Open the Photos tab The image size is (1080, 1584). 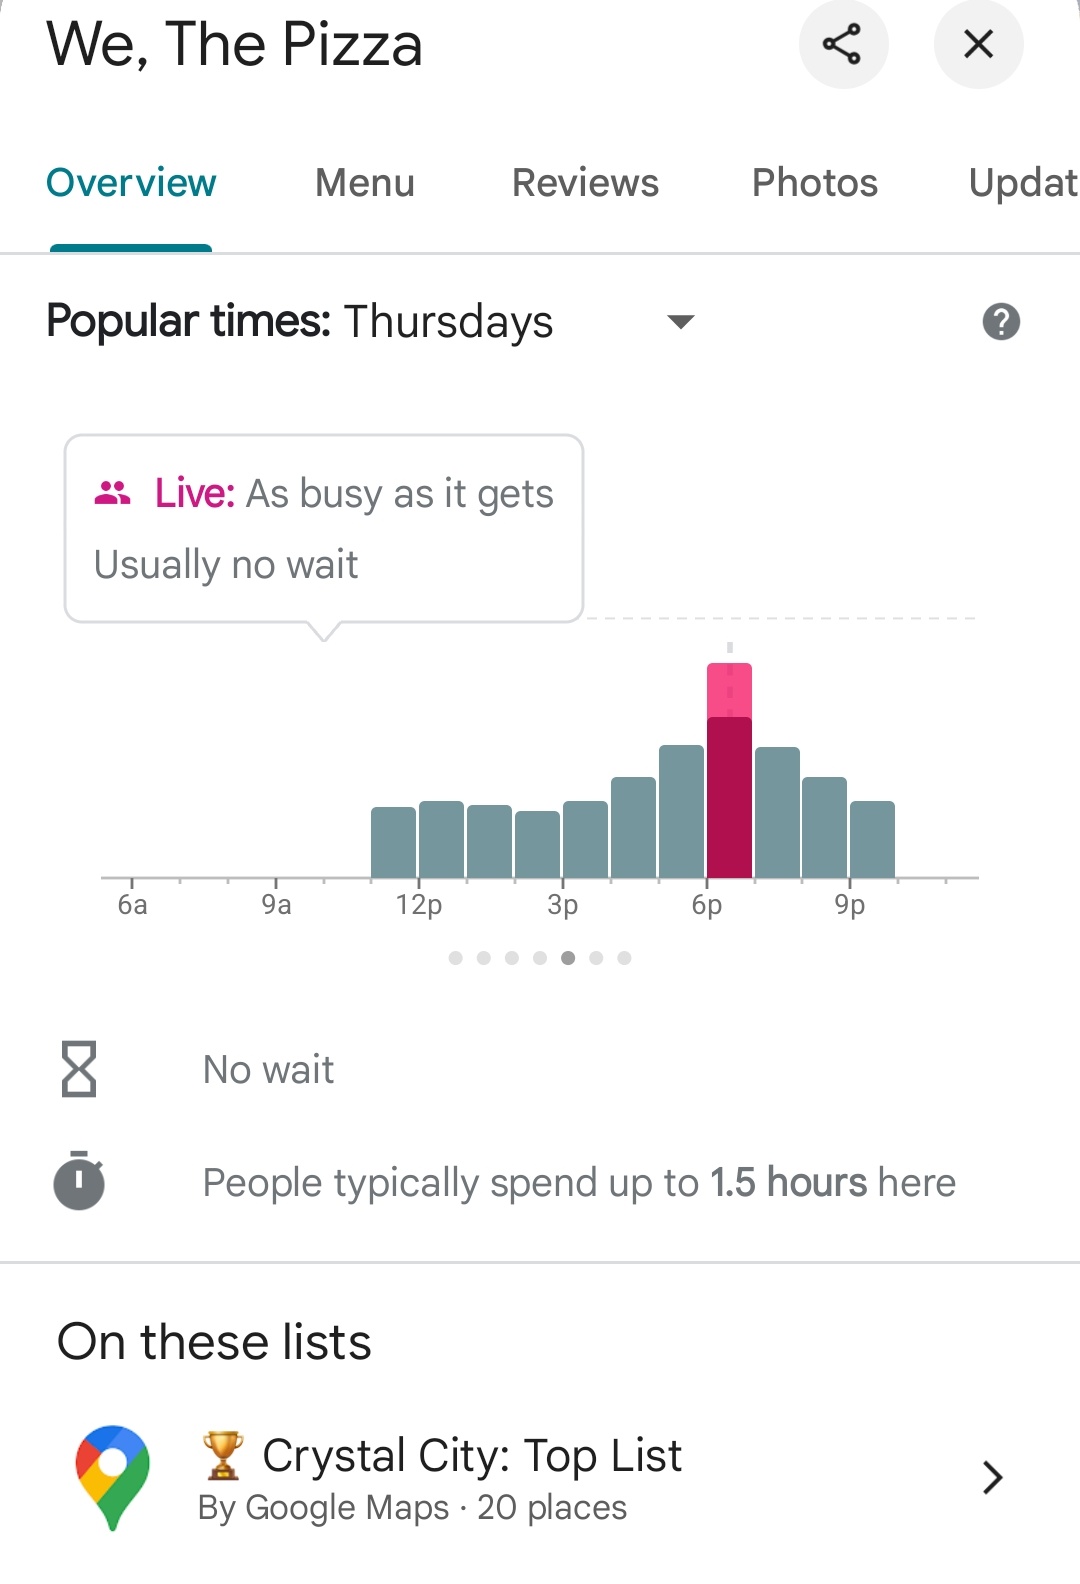pos(815,183)
